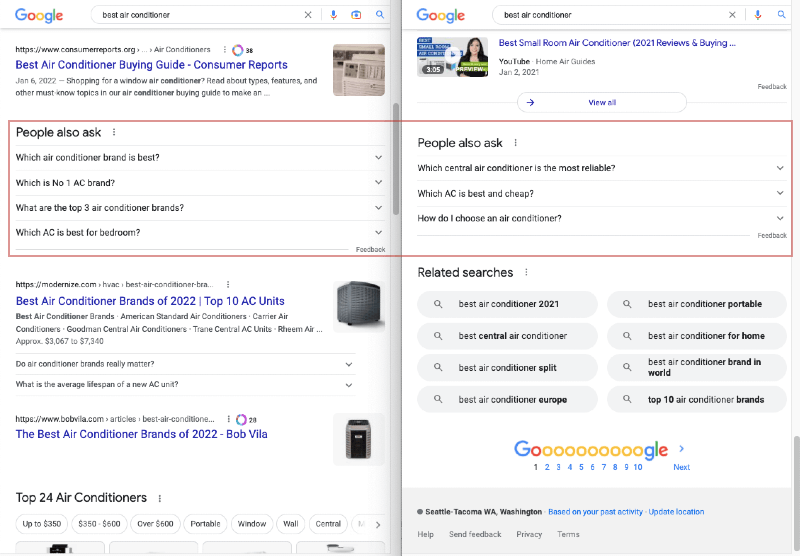Start voice search in left window

(x=333, y=15)
